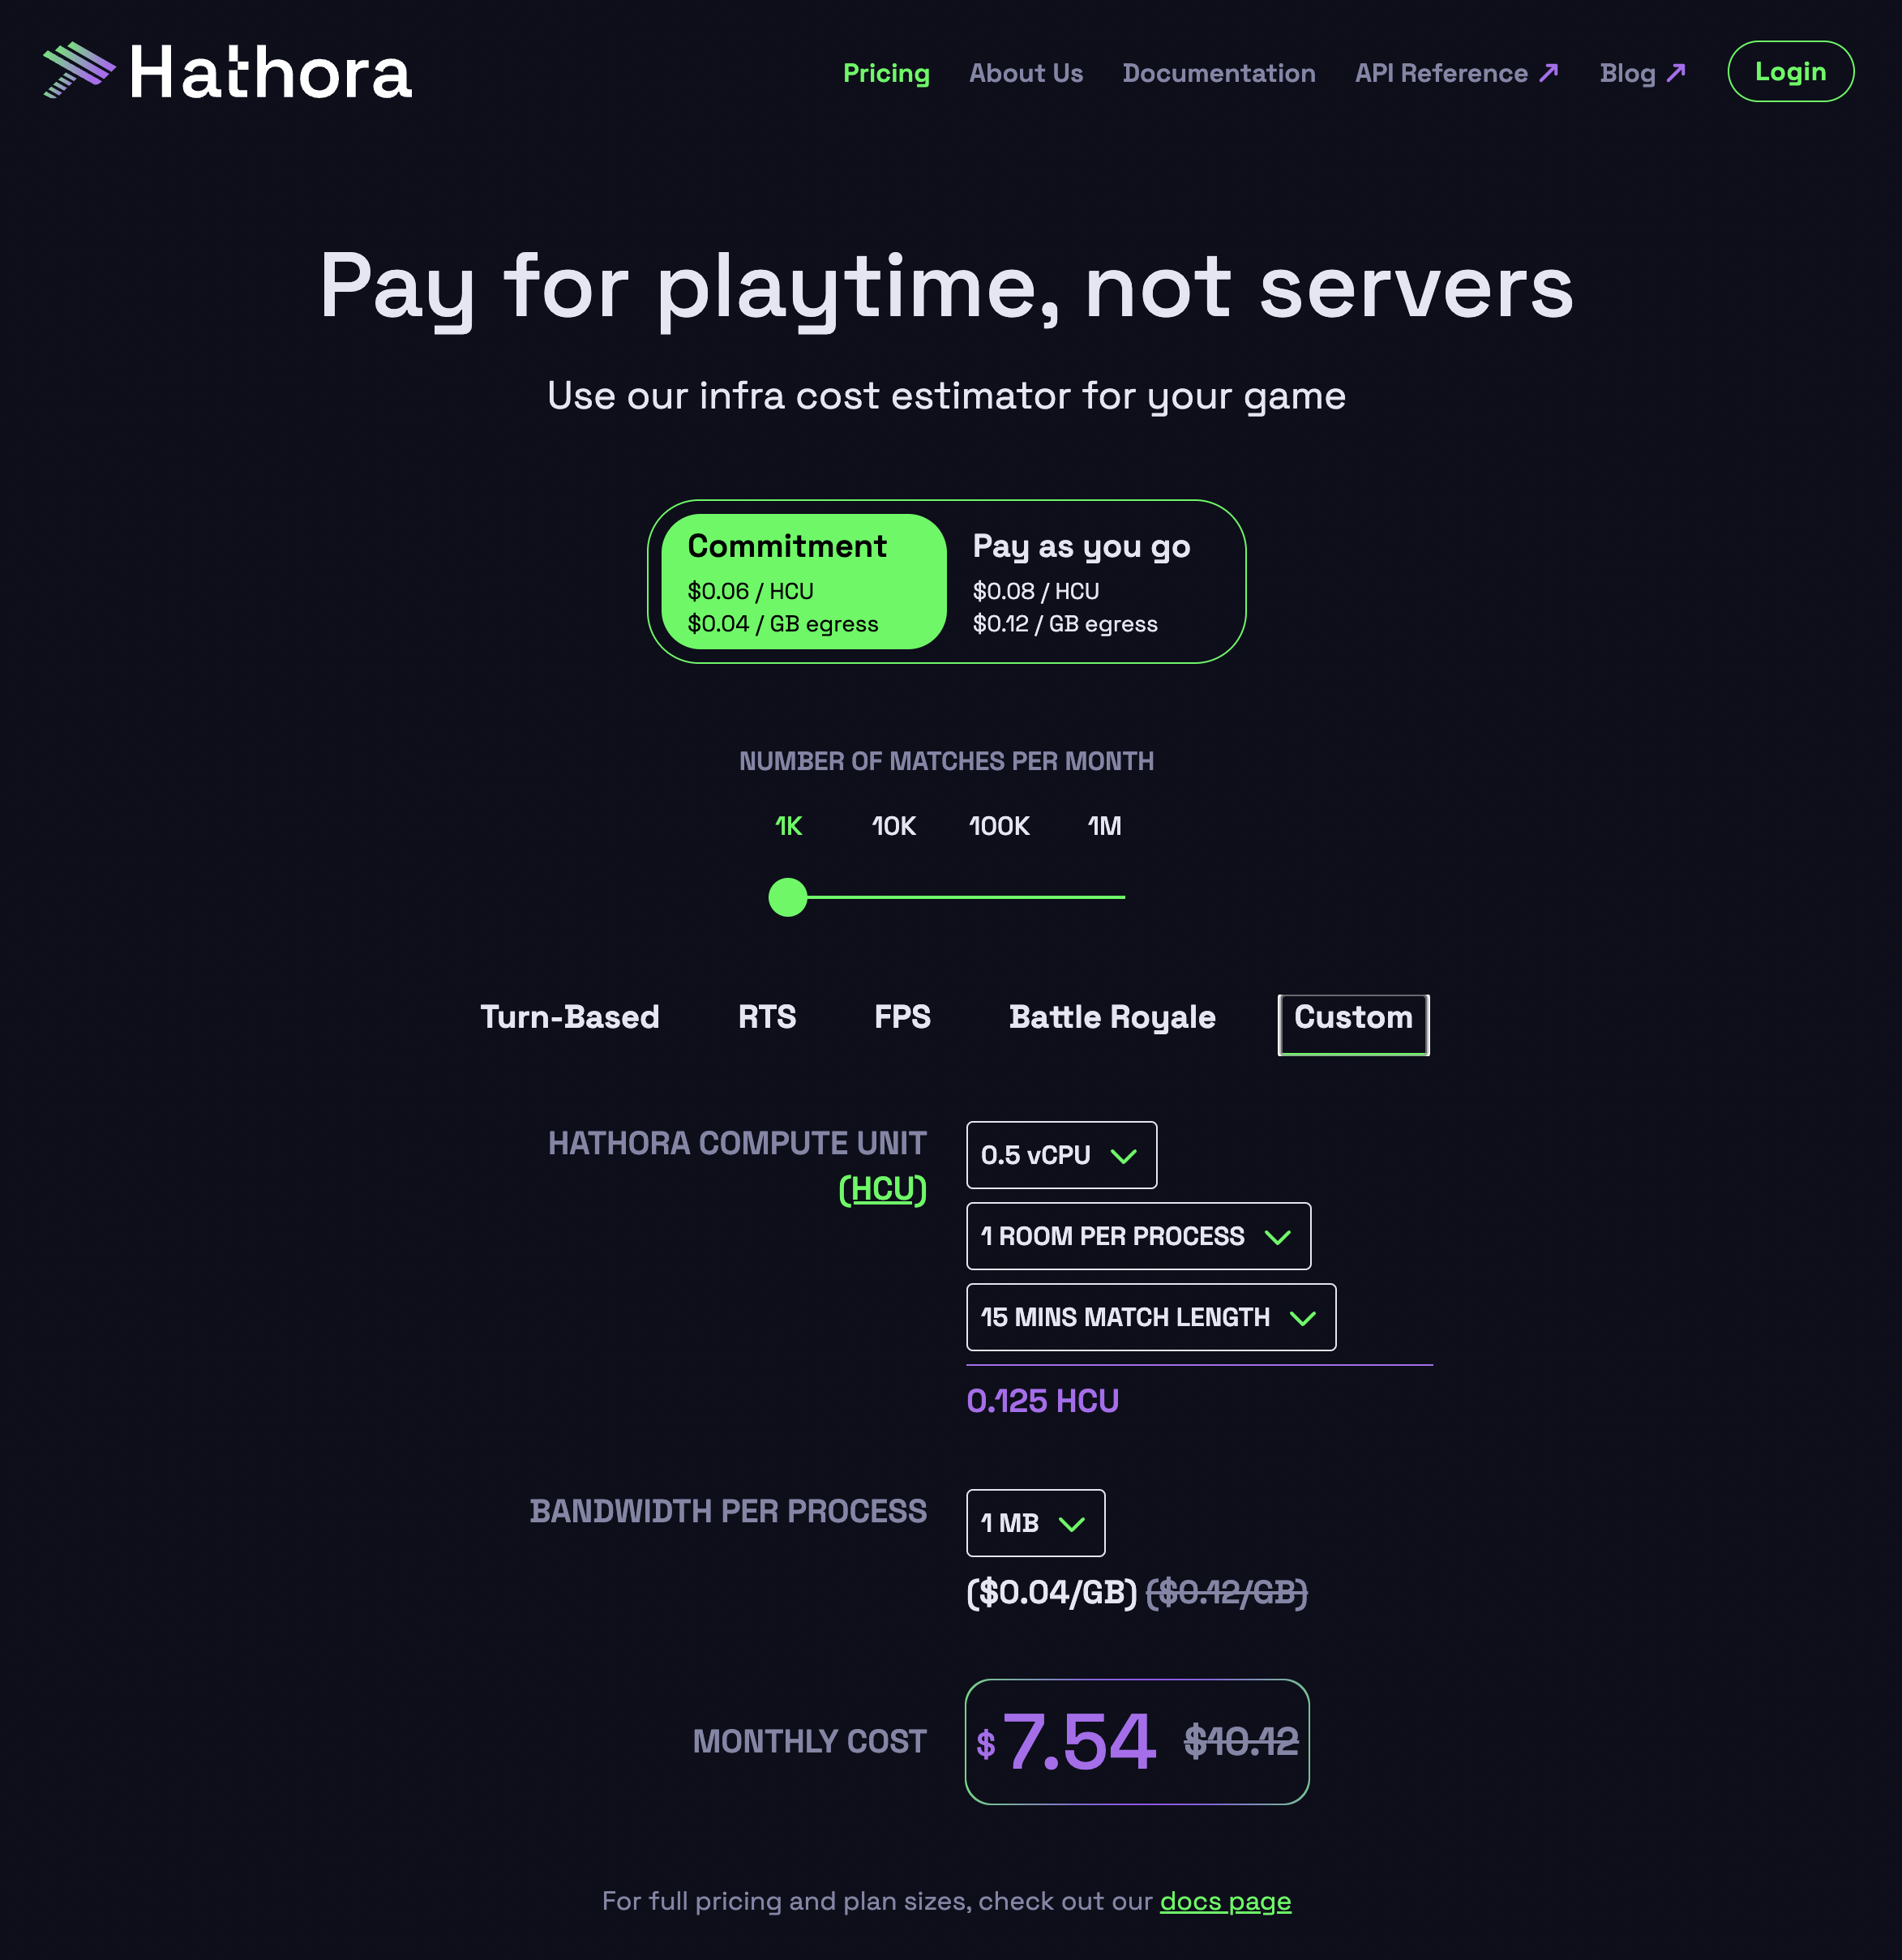Open the Documentation section
Screen dimensions: 1902x1960
pos(1218,72)
